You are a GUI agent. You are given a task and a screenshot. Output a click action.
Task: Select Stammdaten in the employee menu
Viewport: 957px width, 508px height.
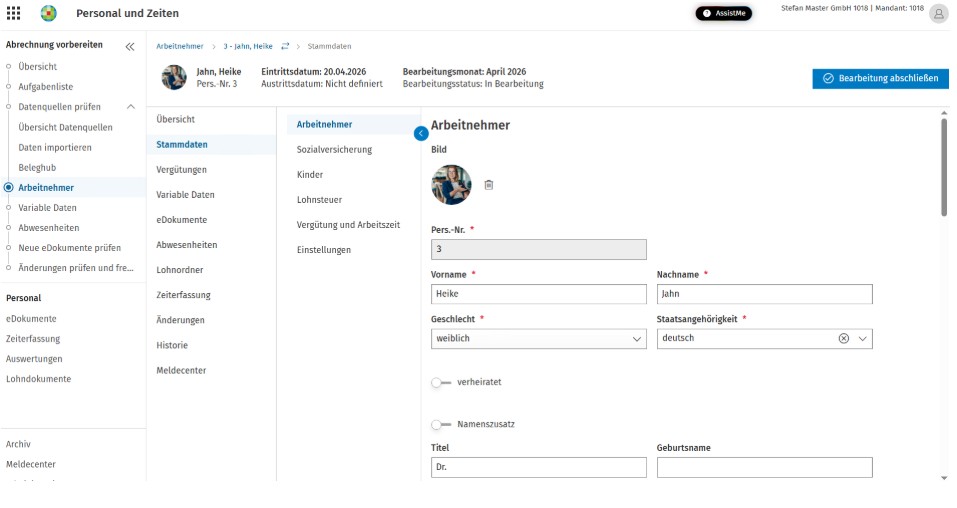pyautogui.click(x=211, y=144)
